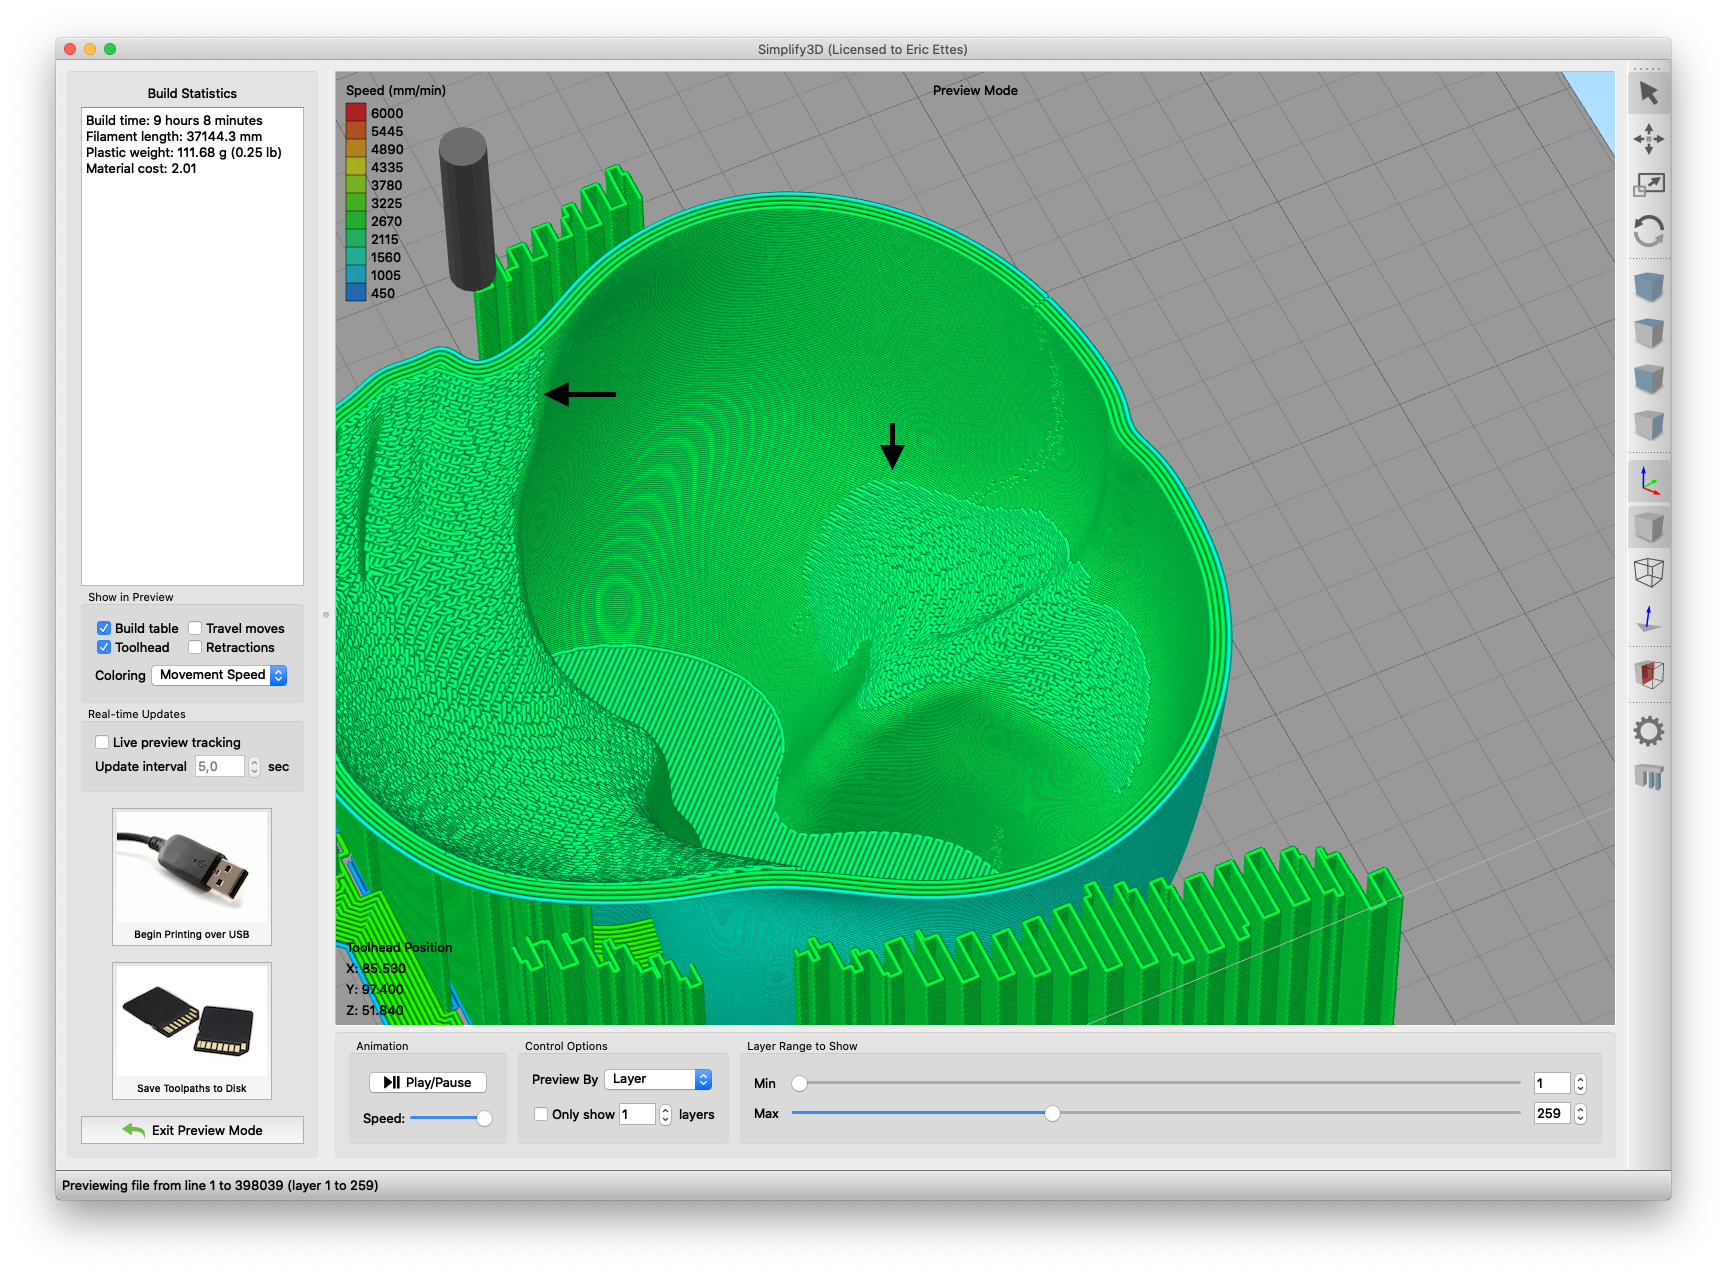Click the Only show layers count field
Screen dimensions: 1727x1274
637,1114
